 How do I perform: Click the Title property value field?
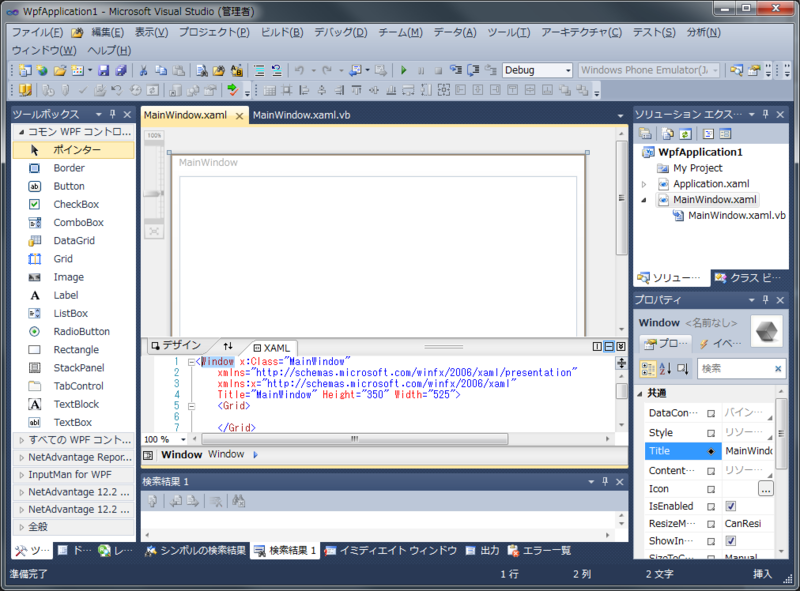[x=748, y=451]
